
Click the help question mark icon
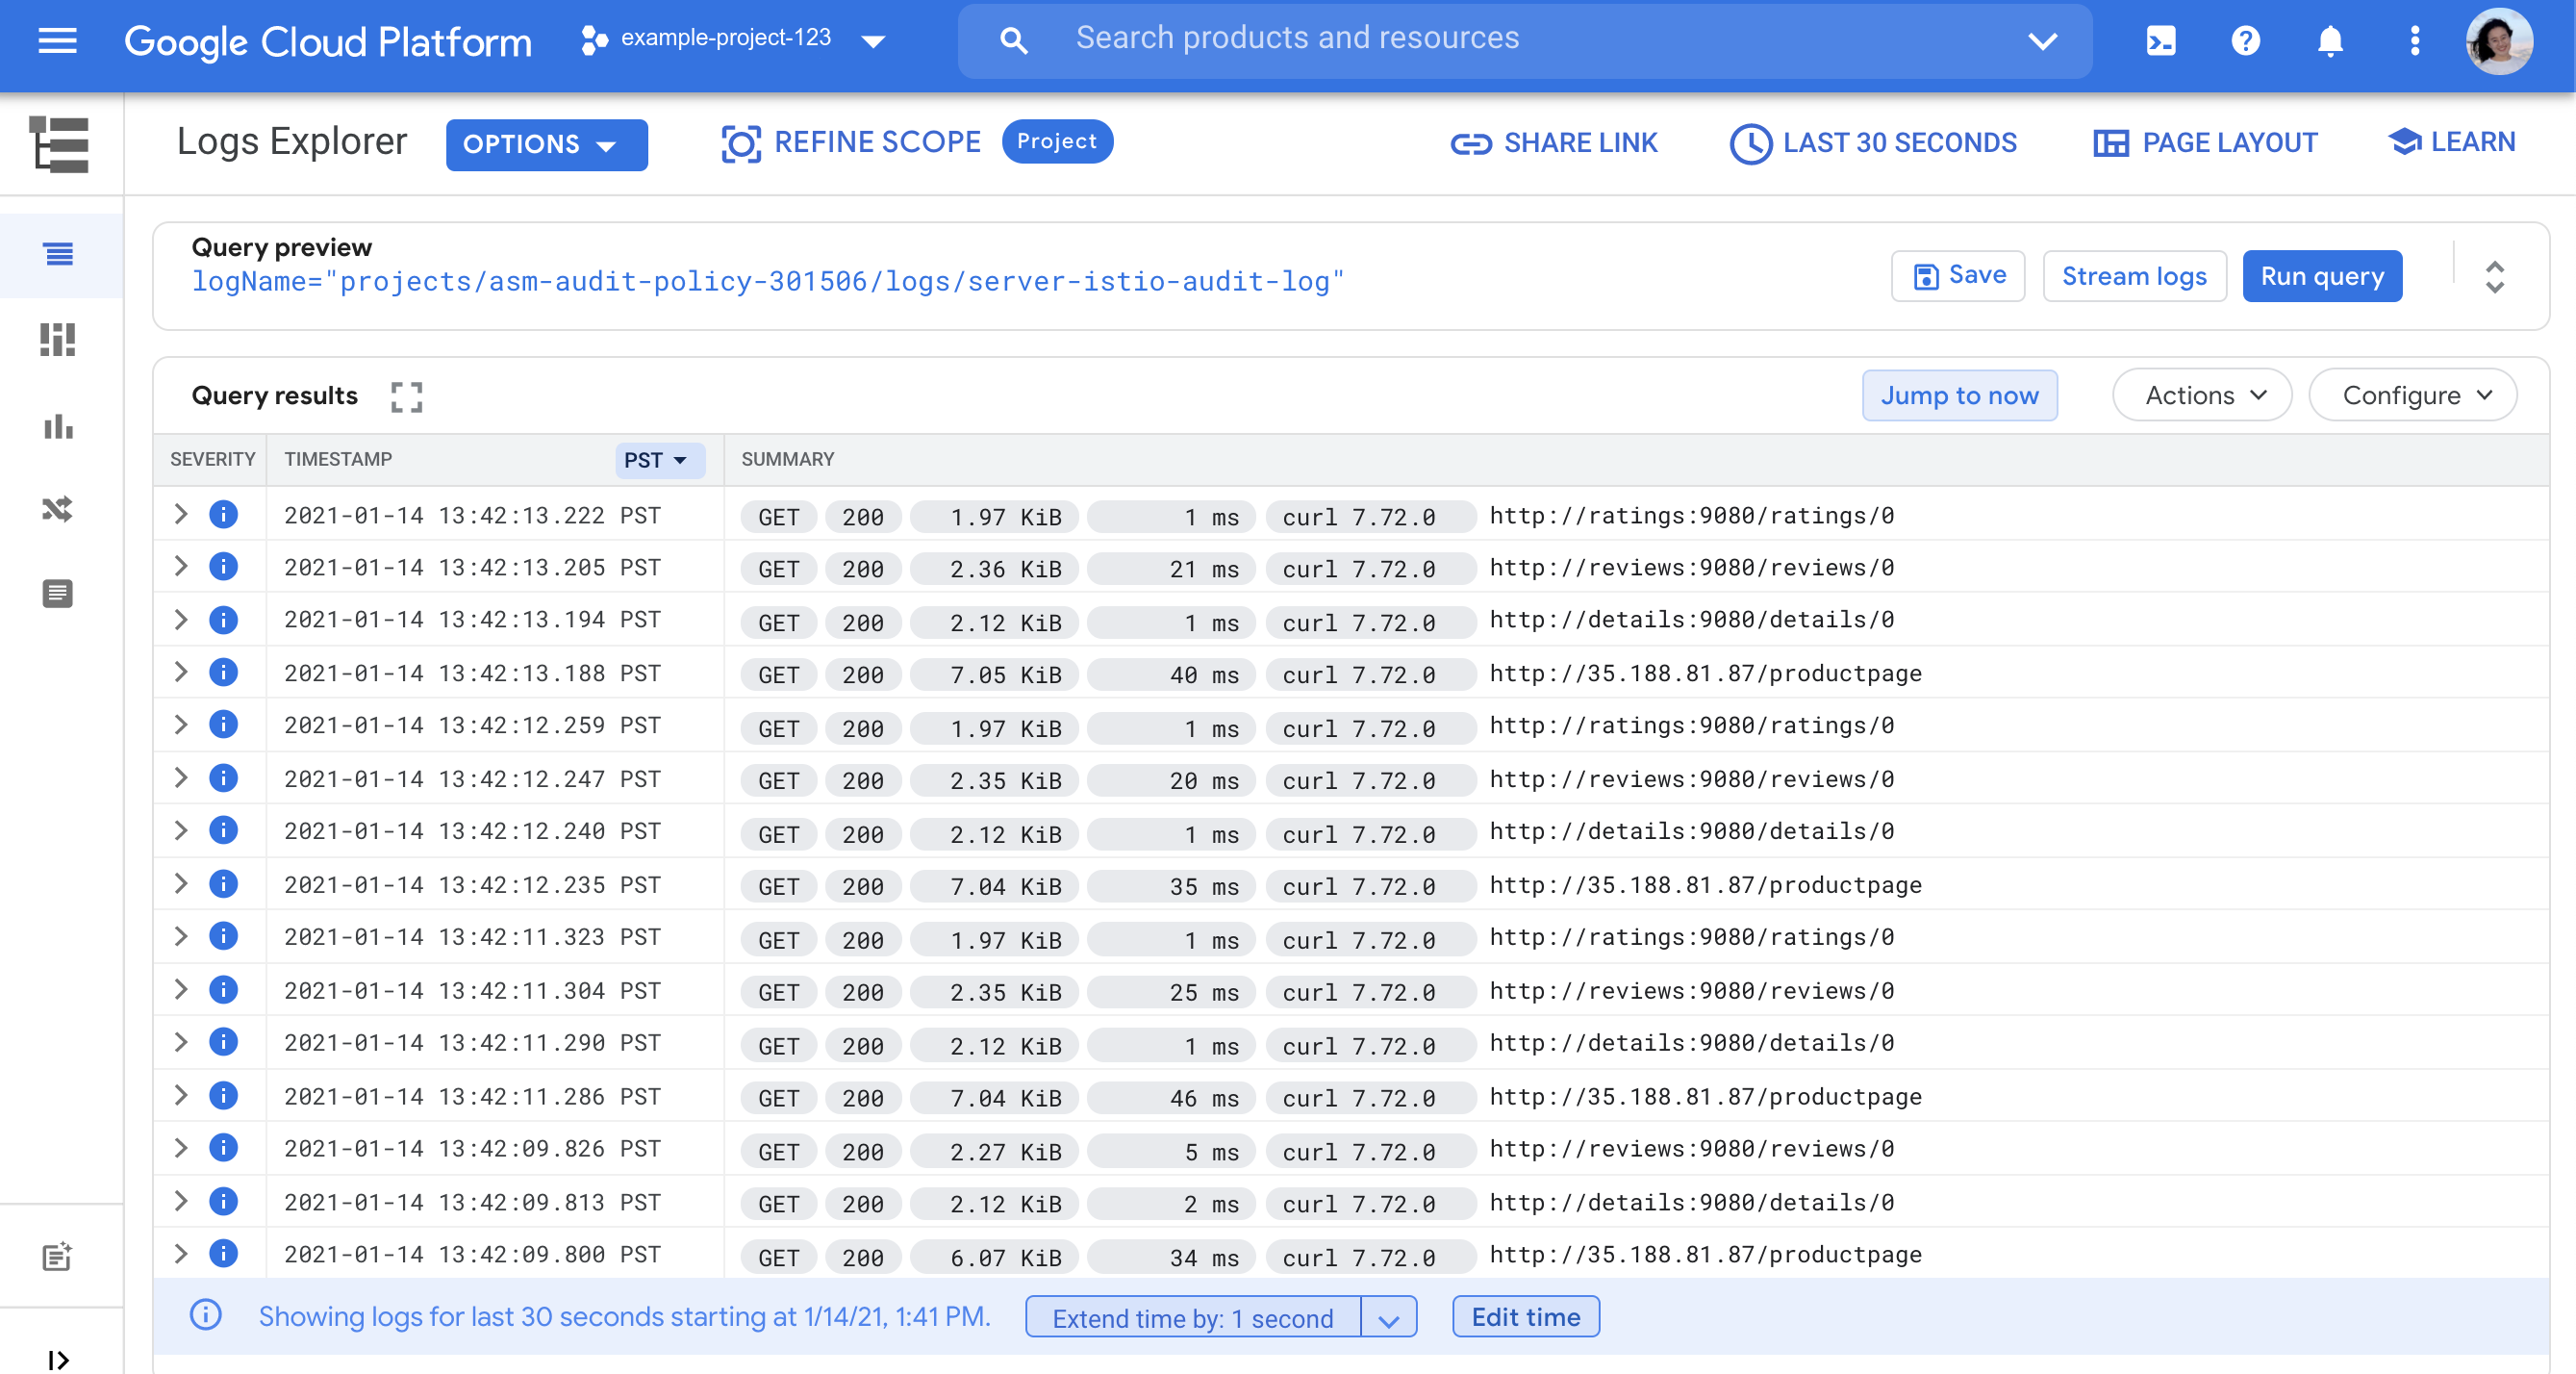pyautogui.click(x=2247, y=38)
